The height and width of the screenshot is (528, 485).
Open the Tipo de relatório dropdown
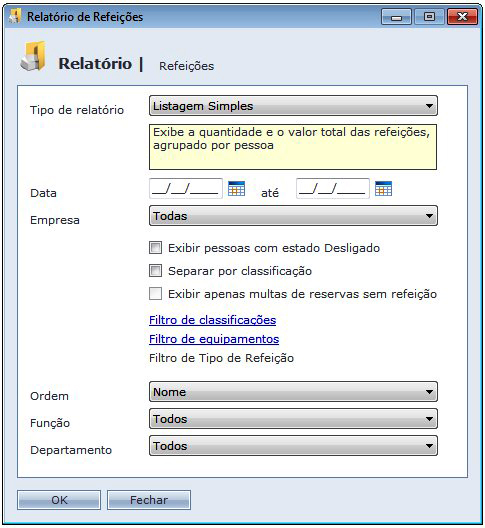[293, 106]
